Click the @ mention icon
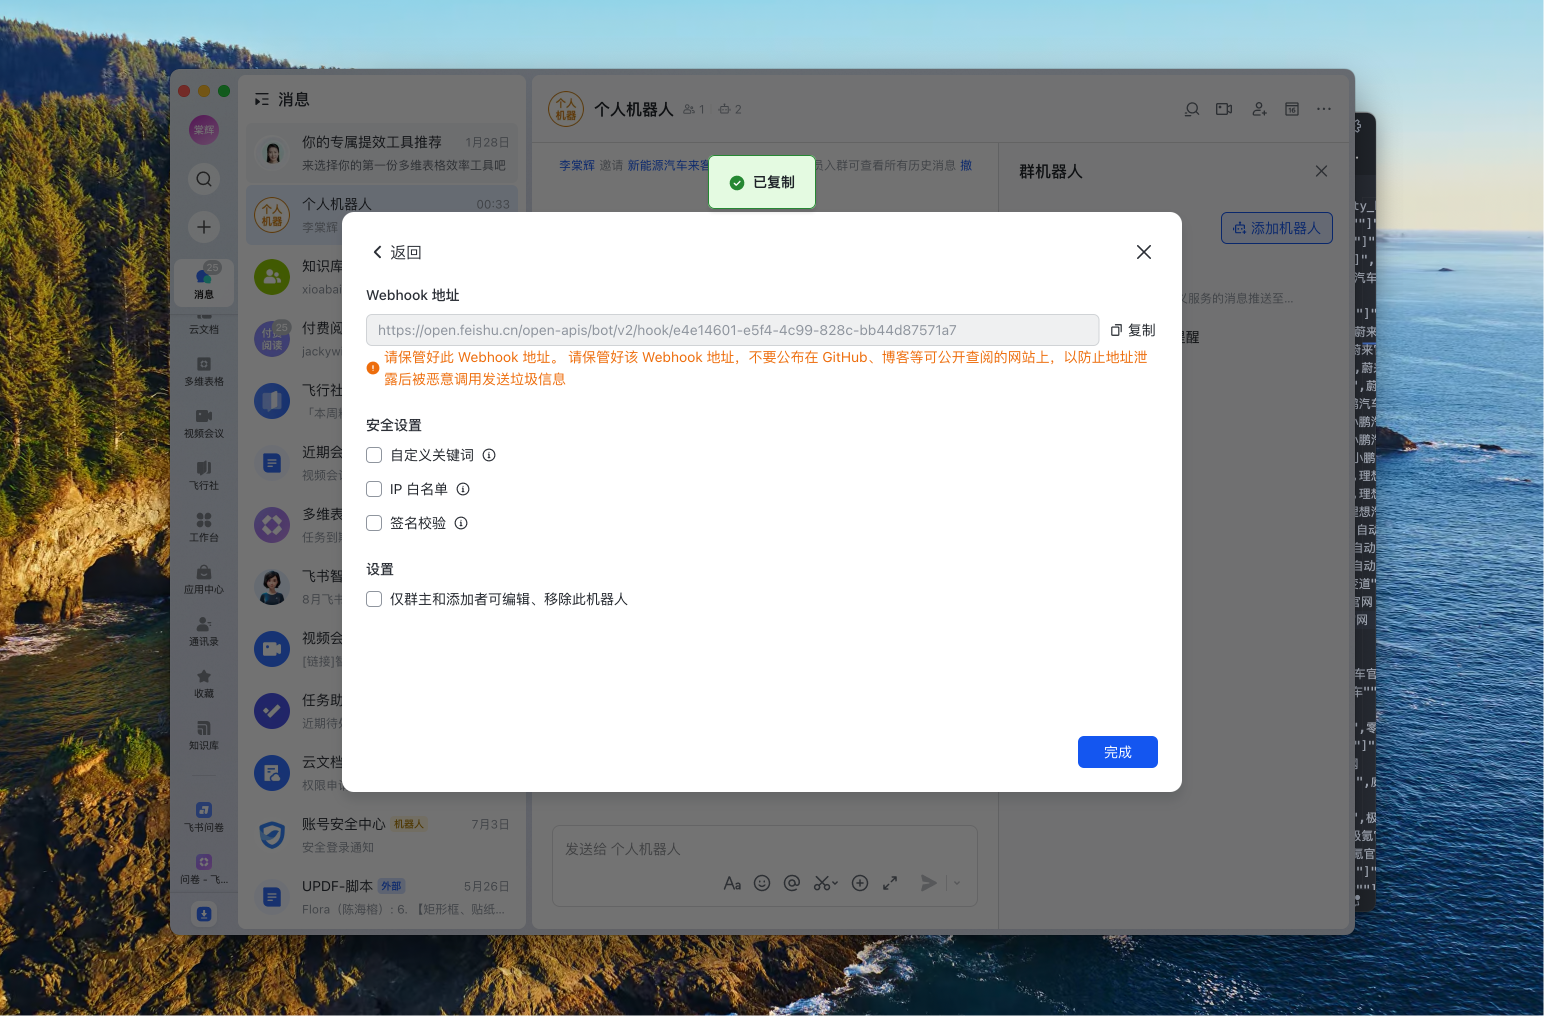This screenshot has height=1016, width=1544. tap(792, 883)
